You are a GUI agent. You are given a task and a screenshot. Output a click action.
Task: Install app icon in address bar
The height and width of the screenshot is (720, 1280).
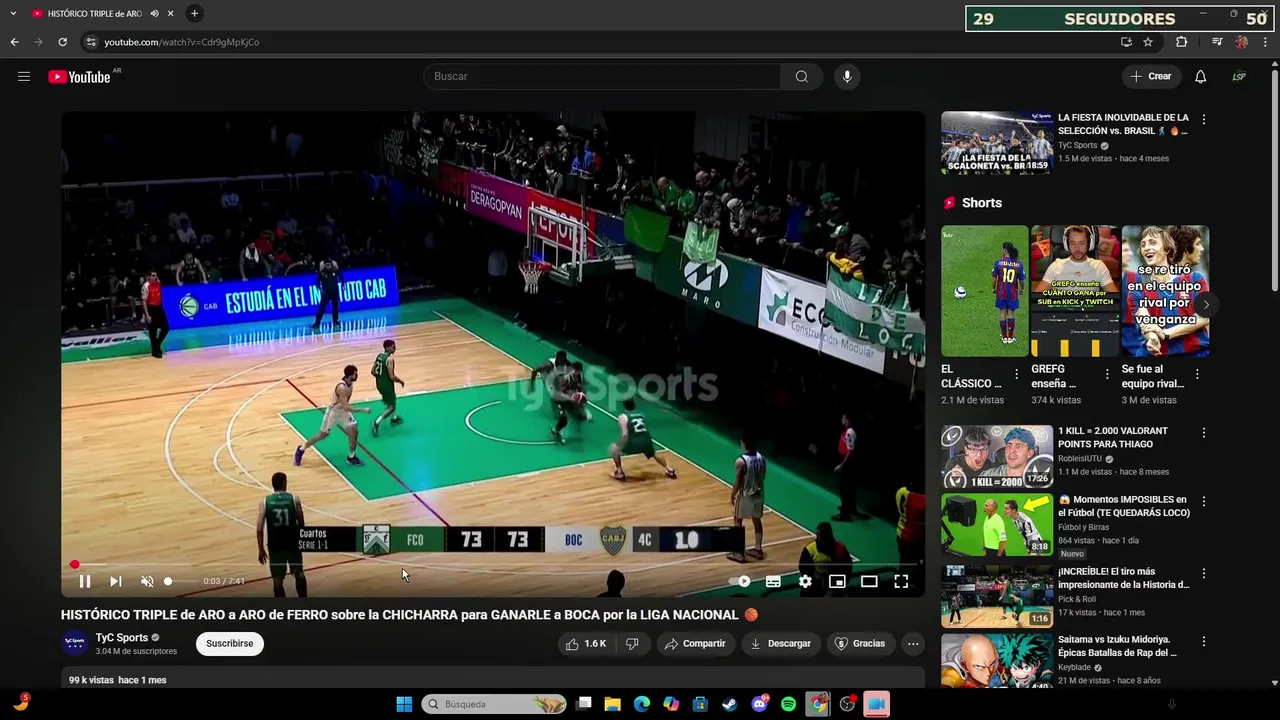pos(1126,42)
